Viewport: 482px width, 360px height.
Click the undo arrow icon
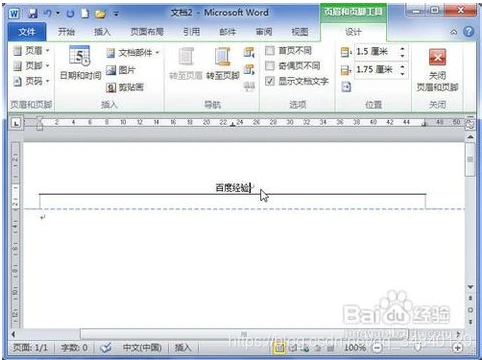point(48,13)
